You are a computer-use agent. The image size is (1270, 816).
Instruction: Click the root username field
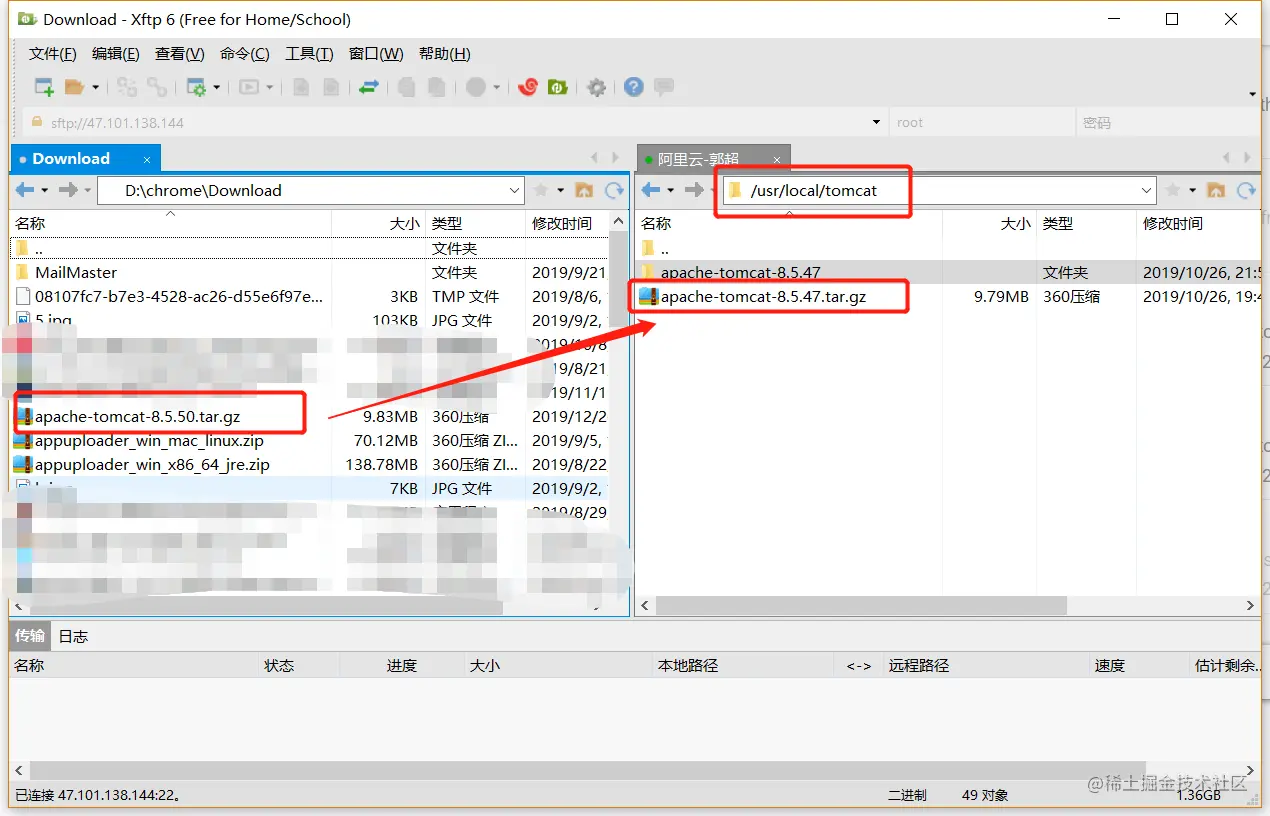pos(981,123)
